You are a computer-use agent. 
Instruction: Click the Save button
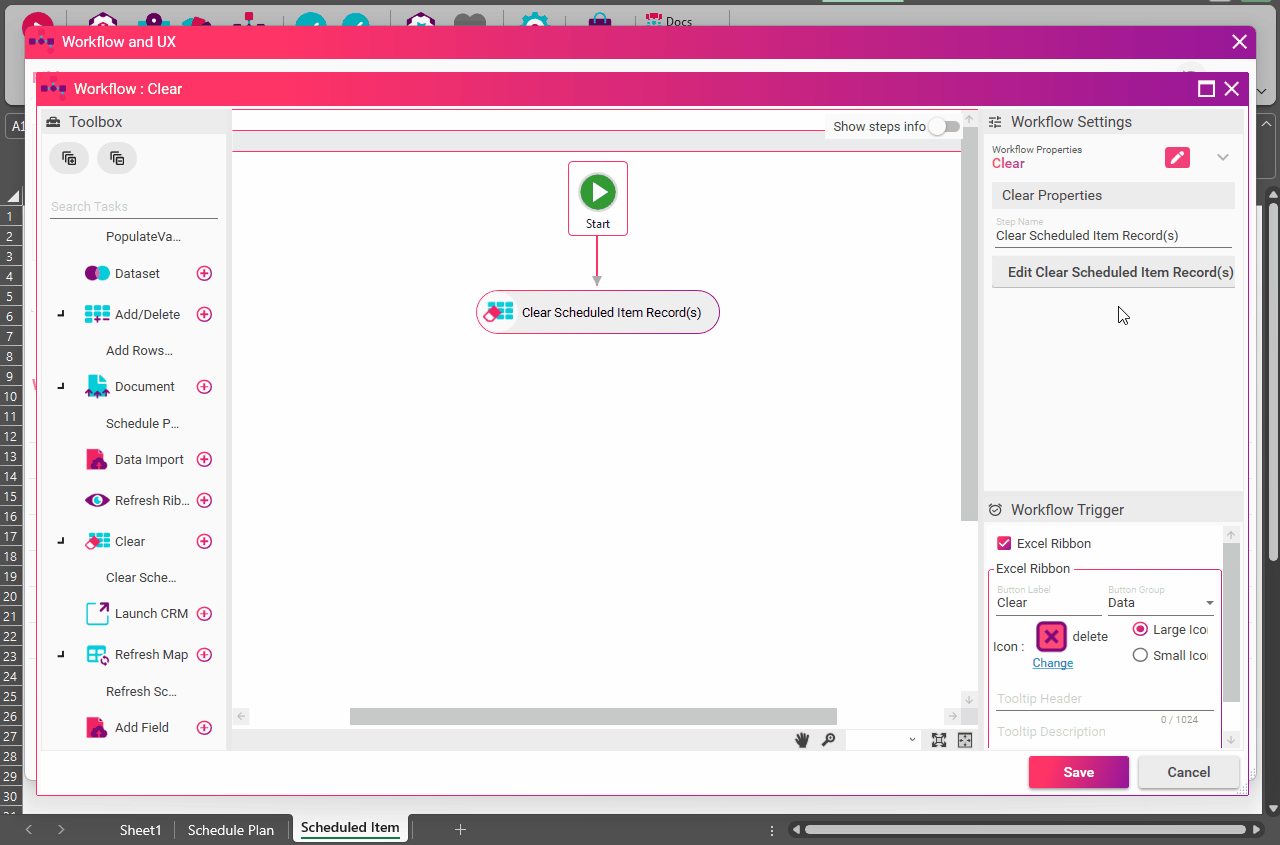pyautogui.click(x=1078, y=772)
